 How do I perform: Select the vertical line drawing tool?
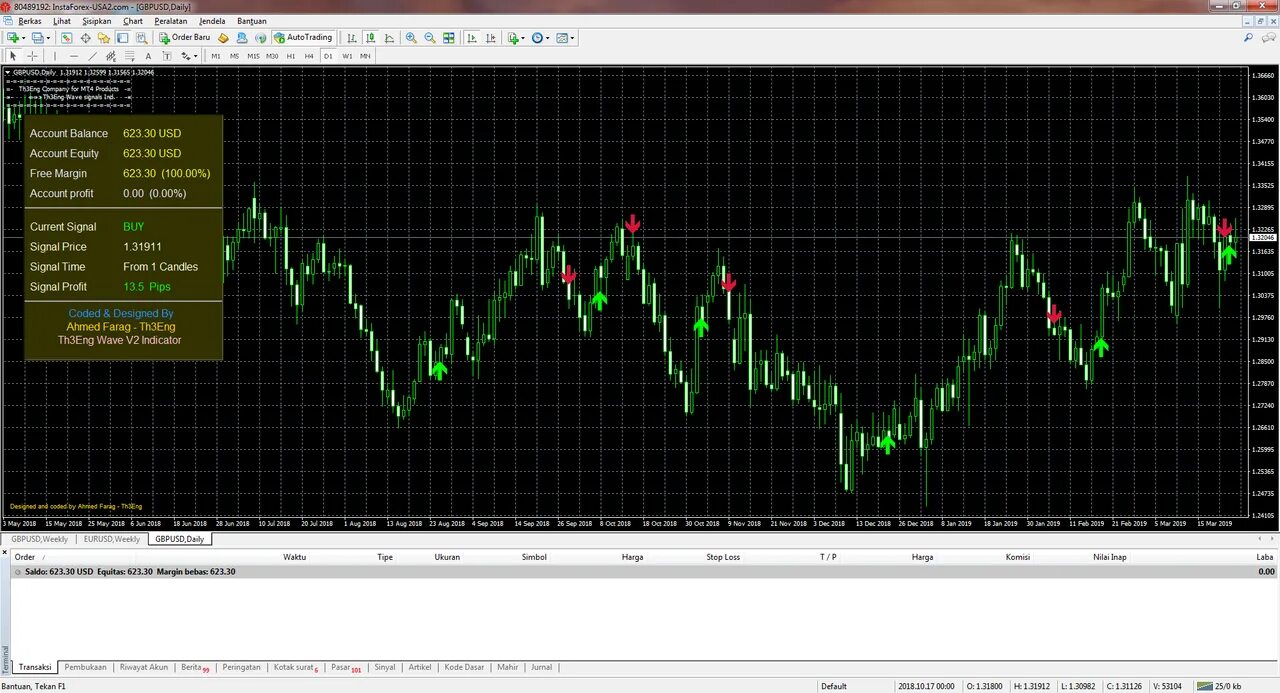tap(55, 56)
